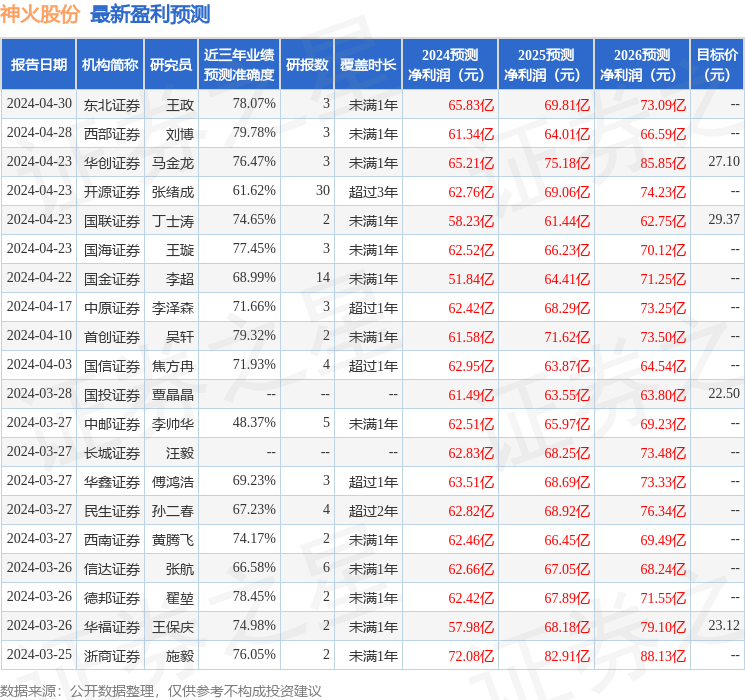Select the 华创证券 cell

(x=112, y=163)
